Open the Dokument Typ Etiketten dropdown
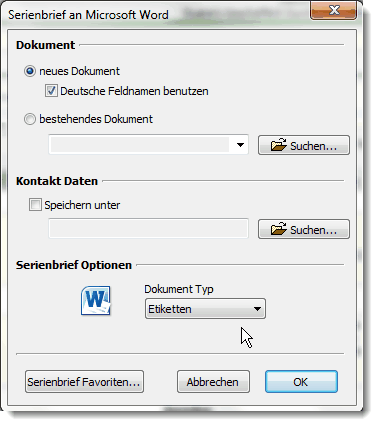This screenshot has width=378, height=426. pyautogui.click(x=205, y=309)
